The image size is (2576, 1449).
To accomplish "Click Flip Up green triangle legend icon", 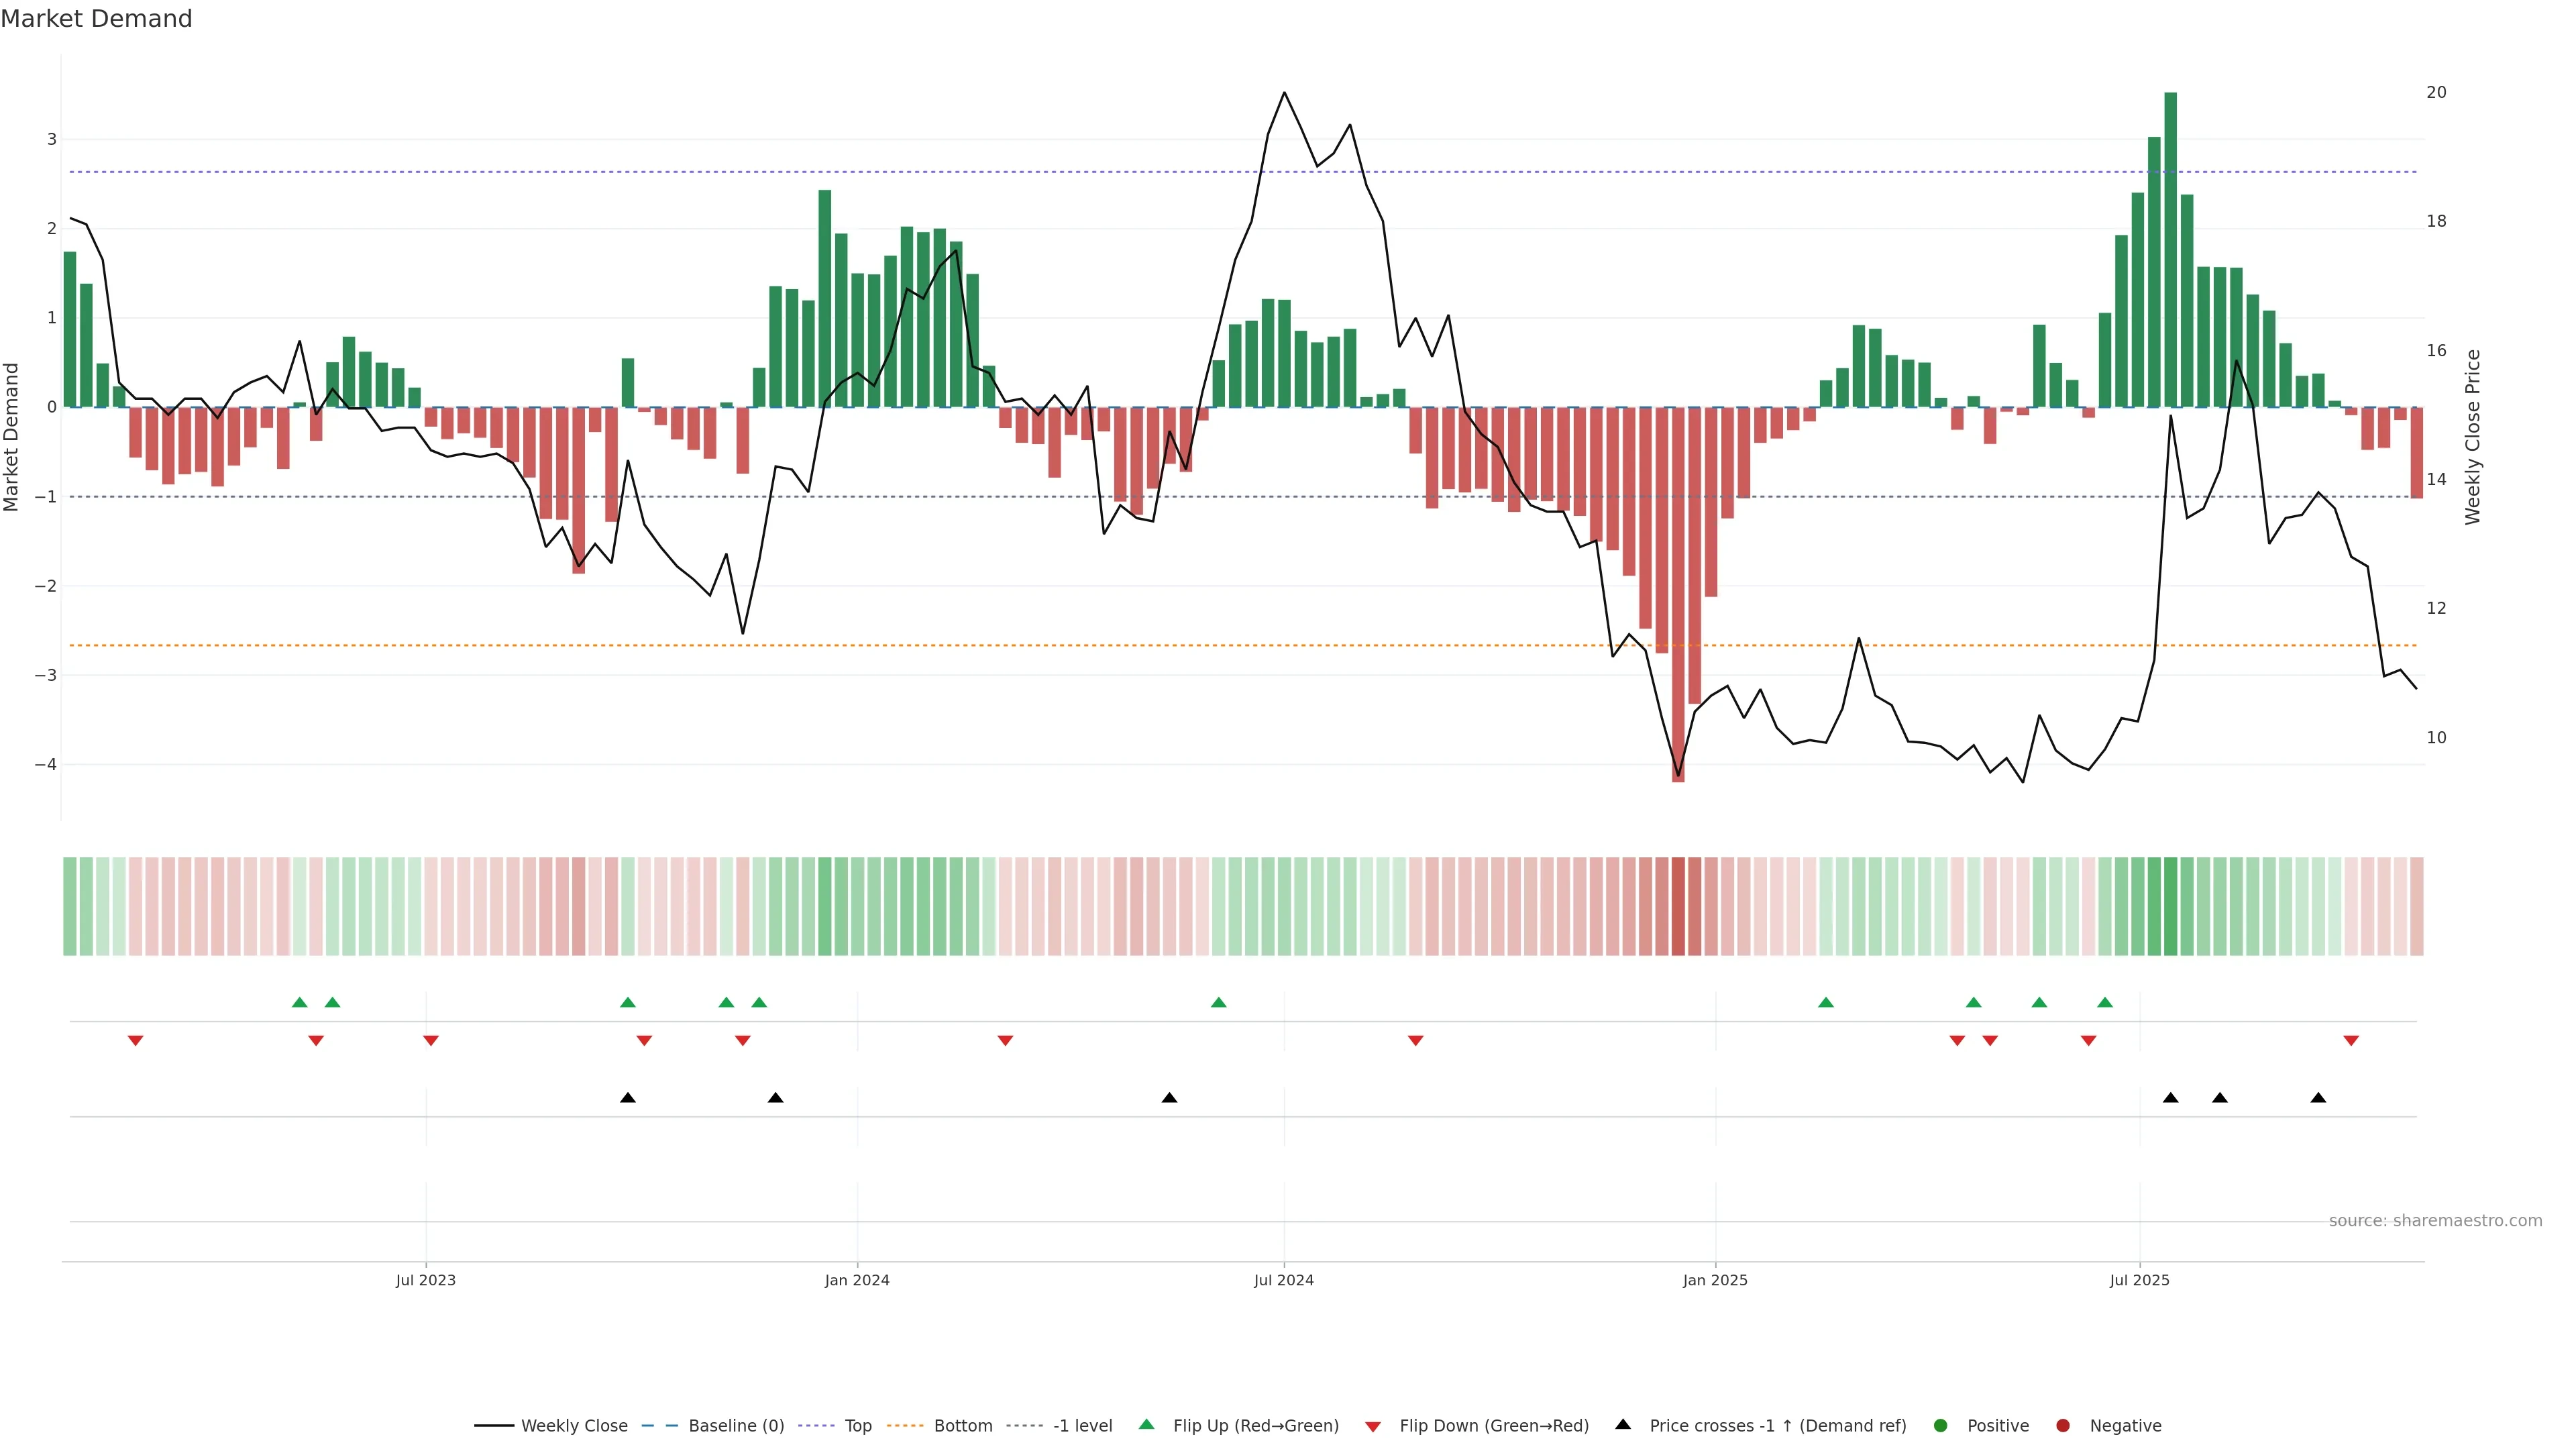I will click(1147, 1424).
